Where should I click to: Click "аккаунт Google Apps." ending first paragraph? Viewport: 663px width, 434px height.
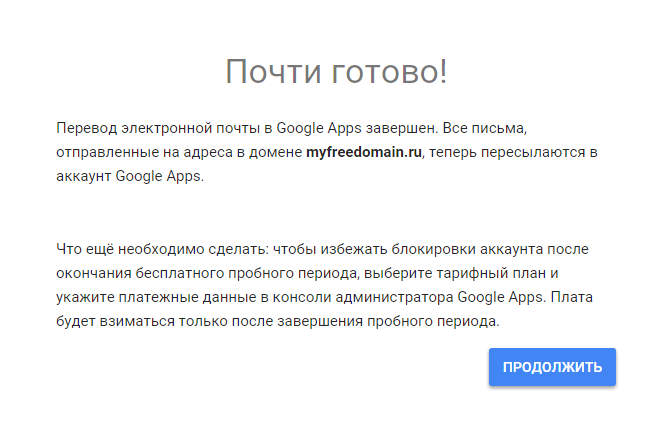coord(130,176)
